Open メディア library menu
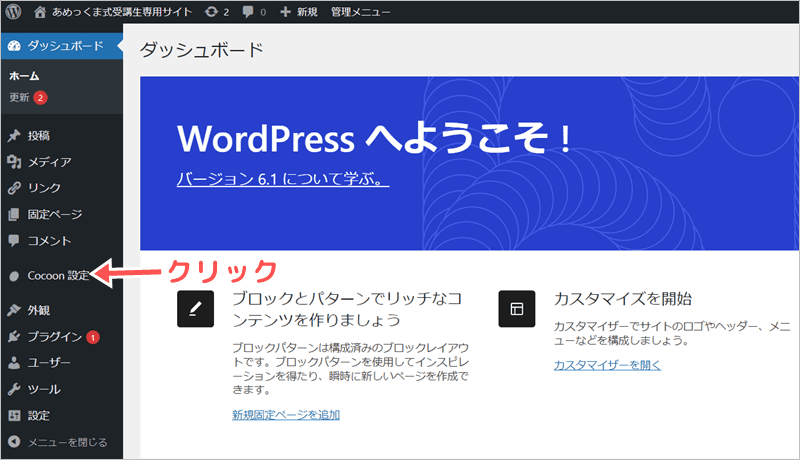 click(x=49, y=162)
